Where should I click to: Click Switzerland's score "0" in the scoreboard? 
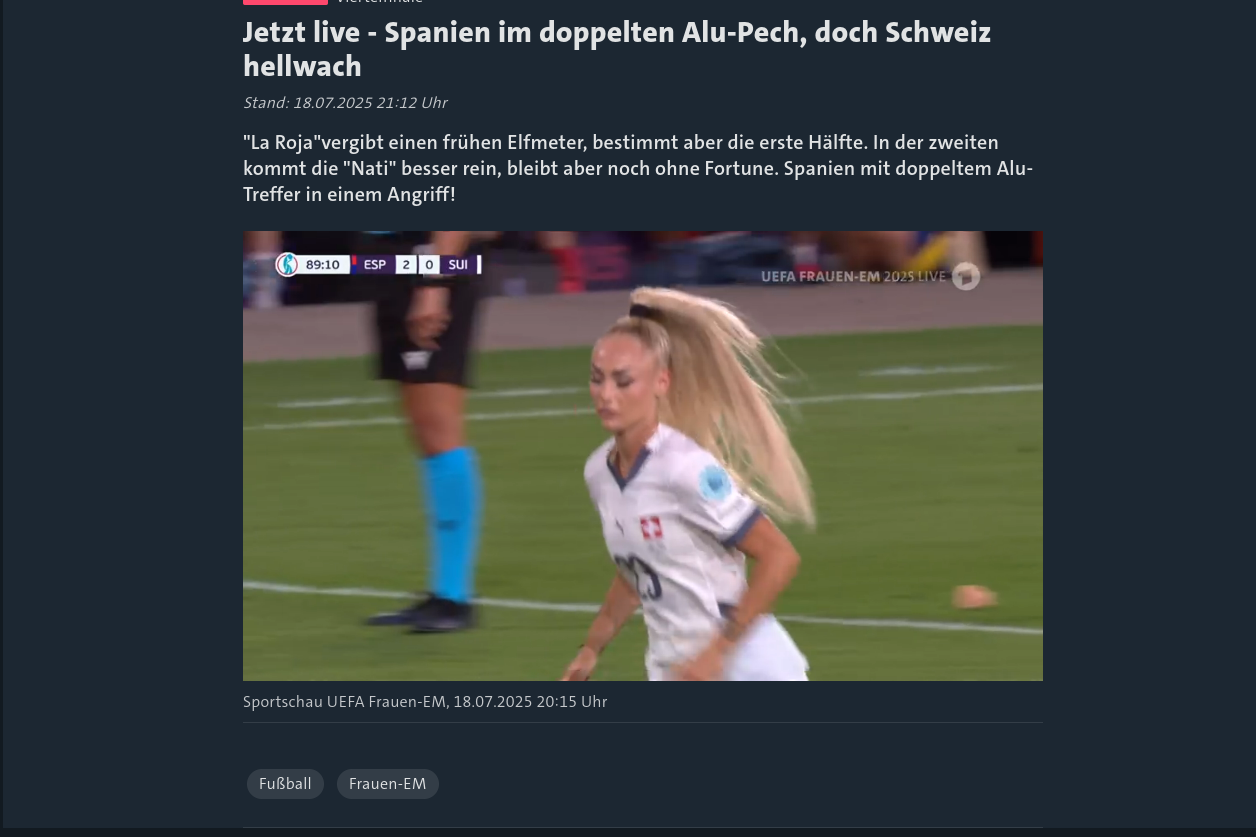429,265
